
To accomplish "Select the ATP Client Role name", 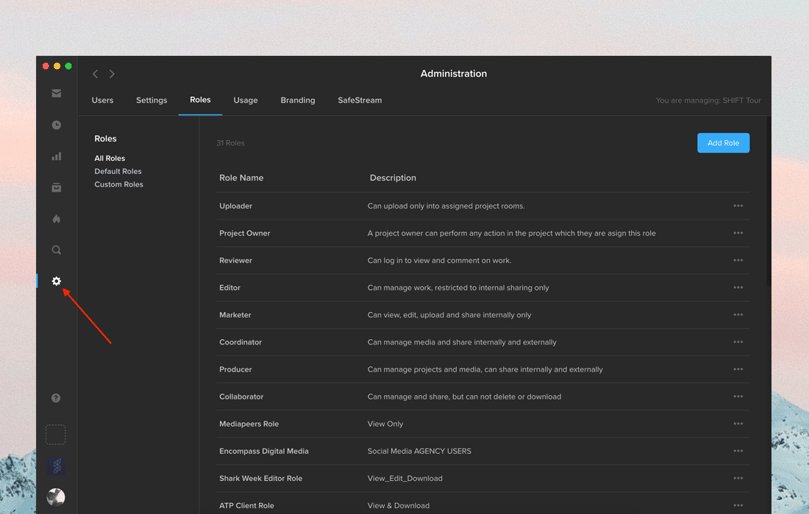I will (247, 506).
